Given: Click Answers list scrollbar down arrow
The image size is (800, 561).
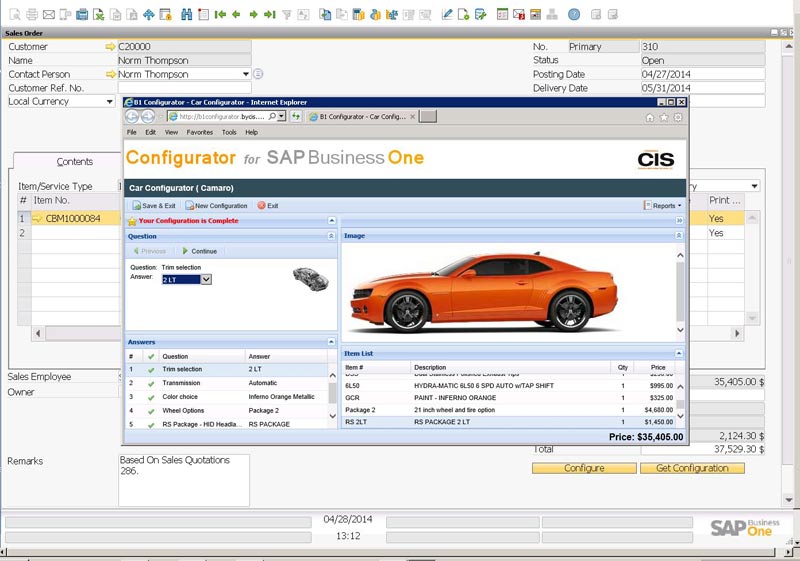Looking at the screenshot, I should pyautogui.click(x=333, y=416).
